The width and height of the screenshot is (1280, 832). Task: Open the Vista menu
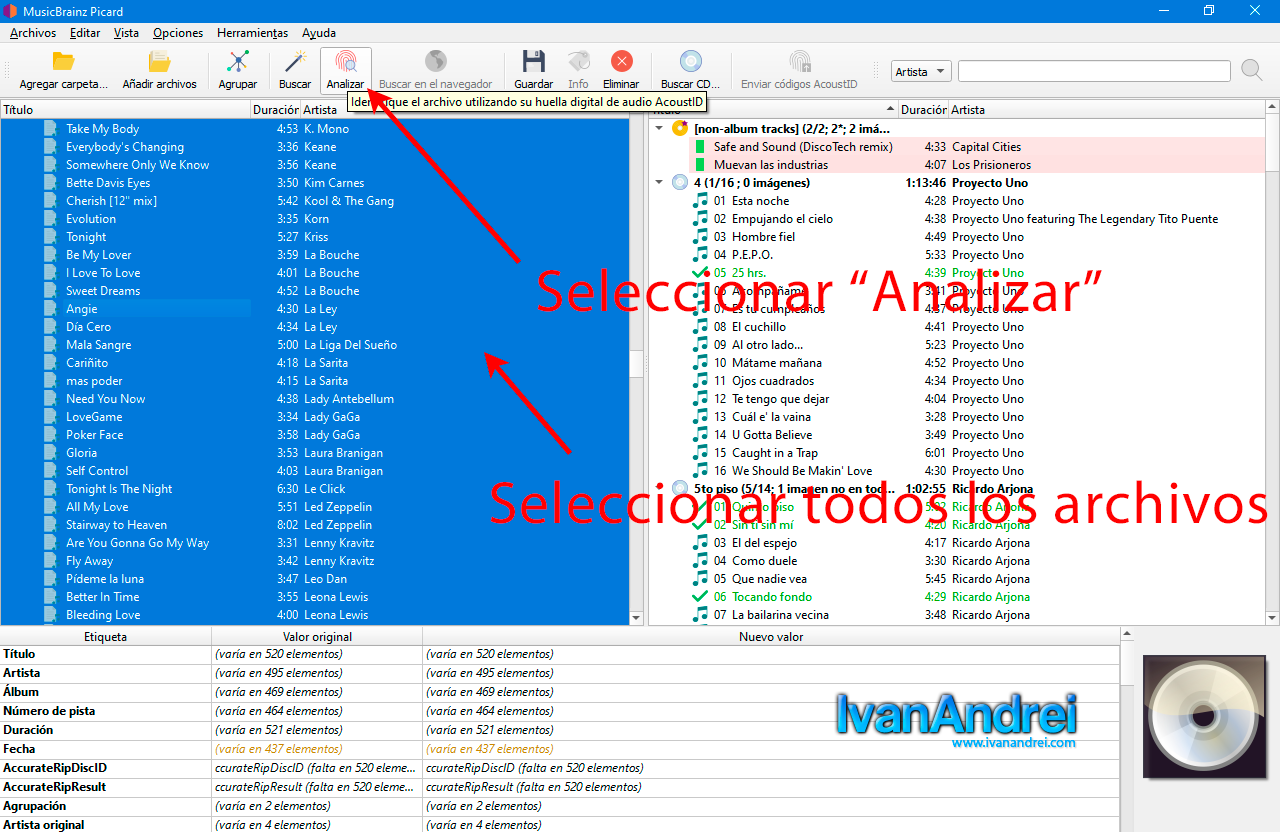tap(126, 33)
